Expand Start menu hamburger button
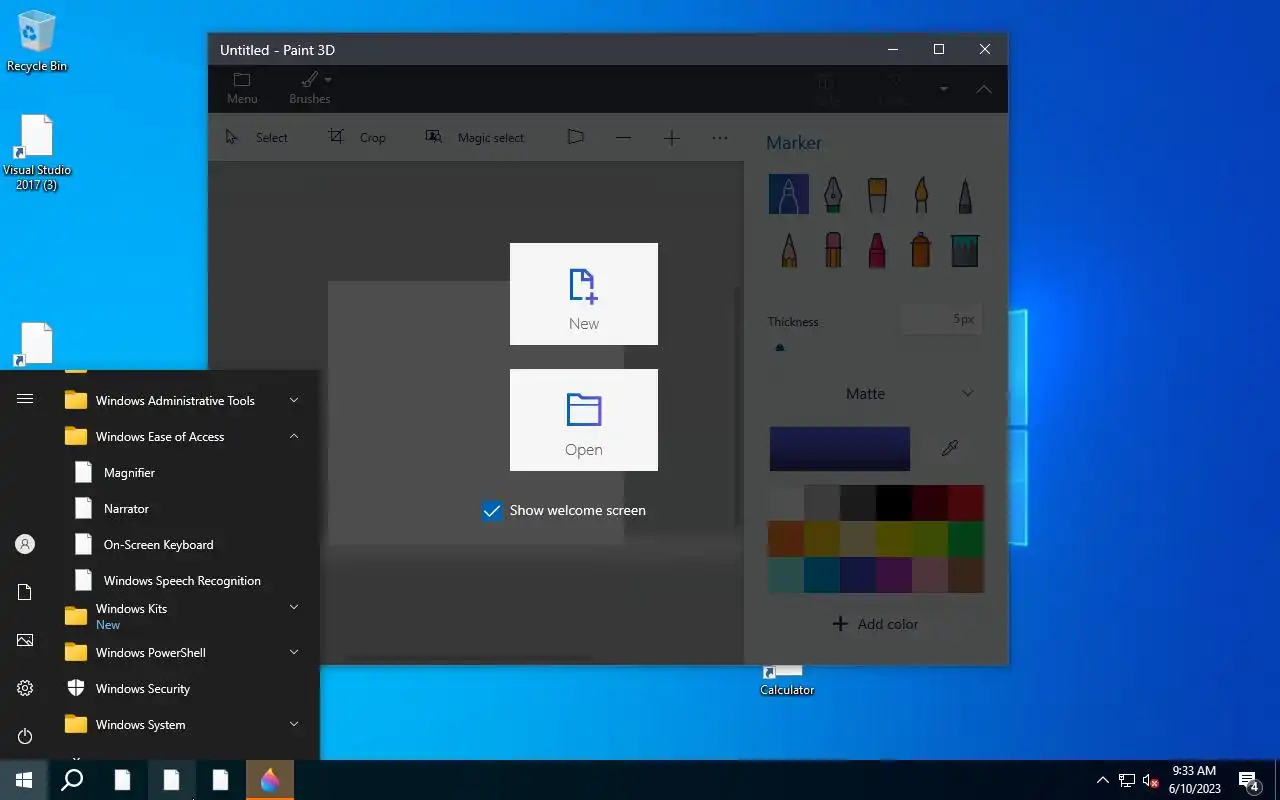Viewport: 1280px width, 800px height. coord(25,398)
